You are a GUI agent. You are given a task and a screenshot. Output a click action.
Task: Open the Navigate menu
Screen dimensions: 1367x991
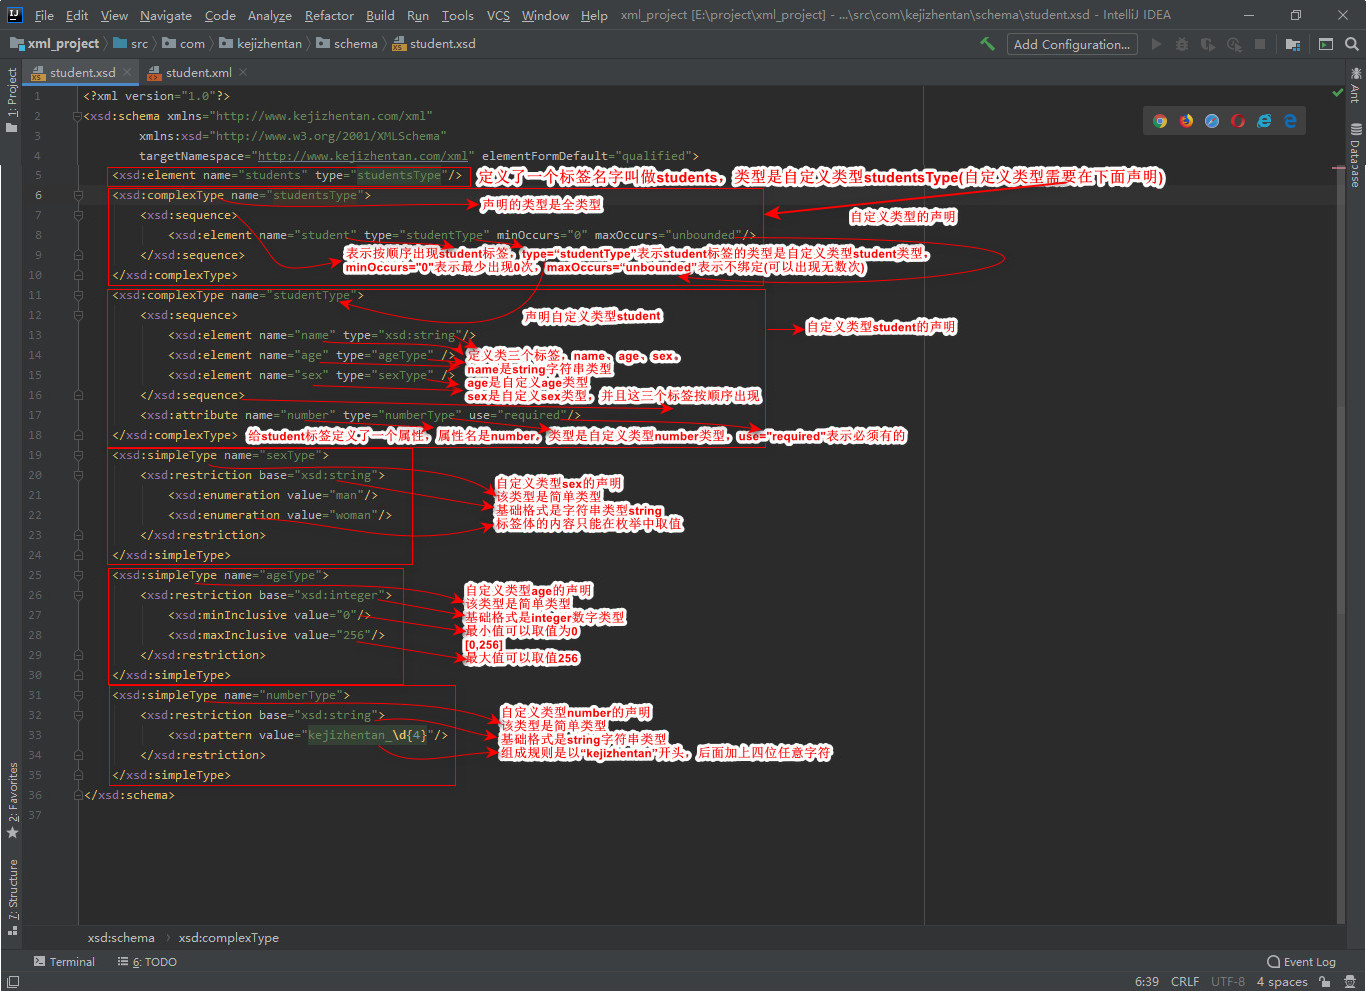point(166,15)
